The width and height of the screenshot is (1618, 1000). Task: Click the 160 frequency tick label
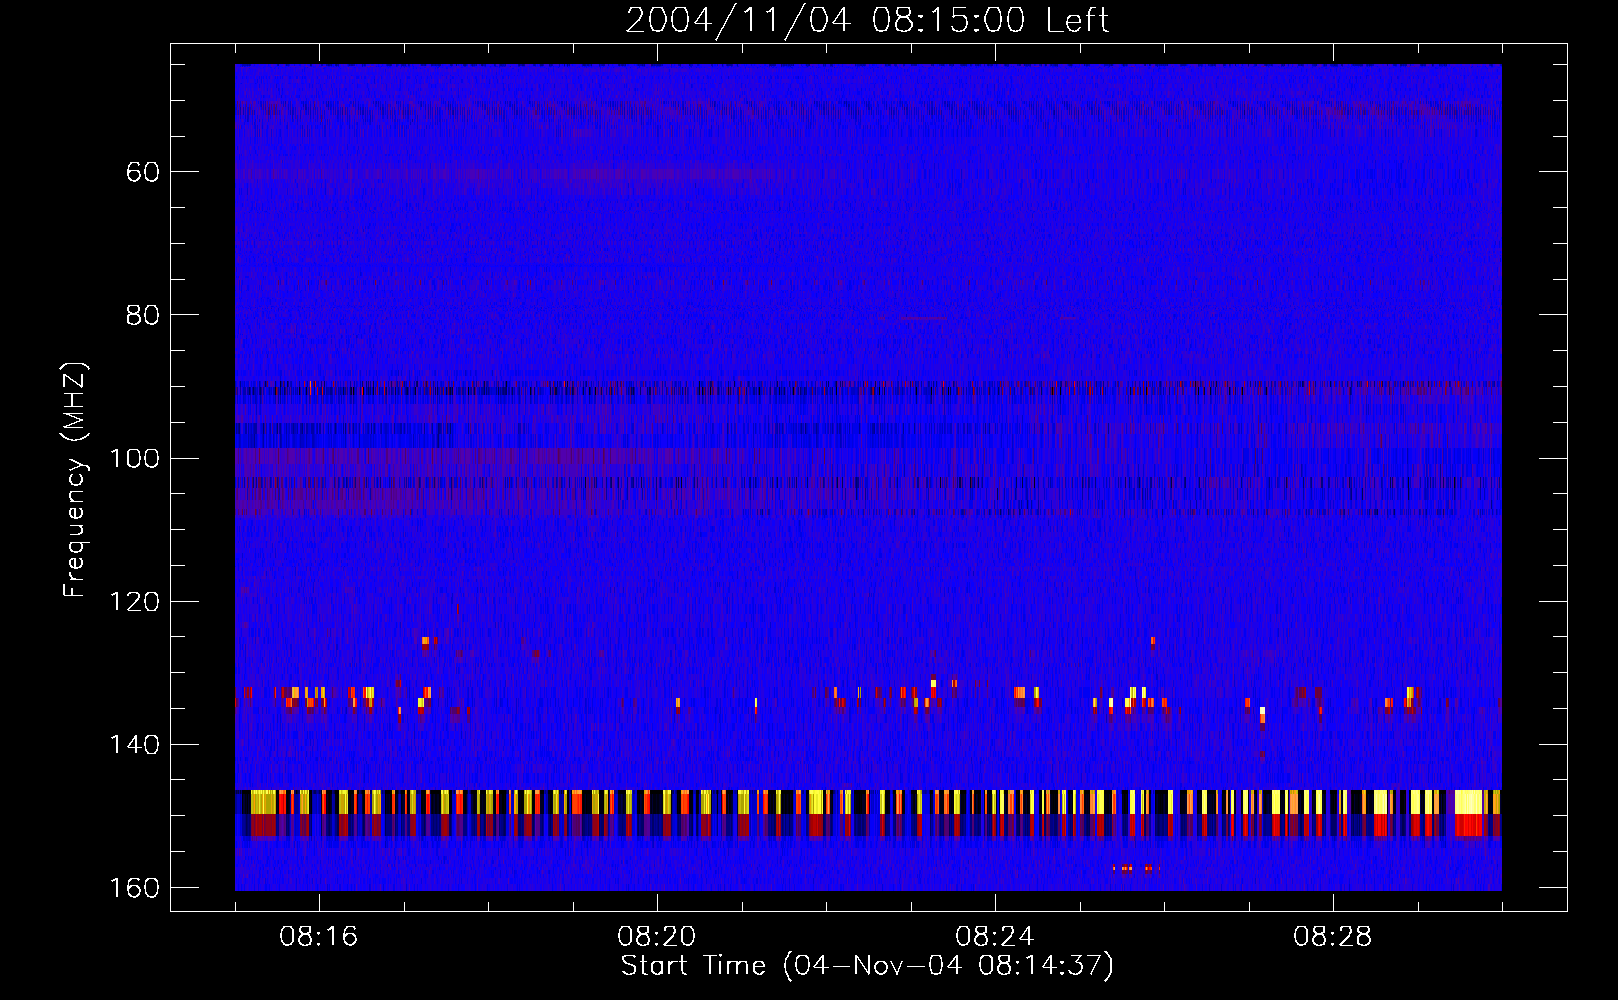134,888
